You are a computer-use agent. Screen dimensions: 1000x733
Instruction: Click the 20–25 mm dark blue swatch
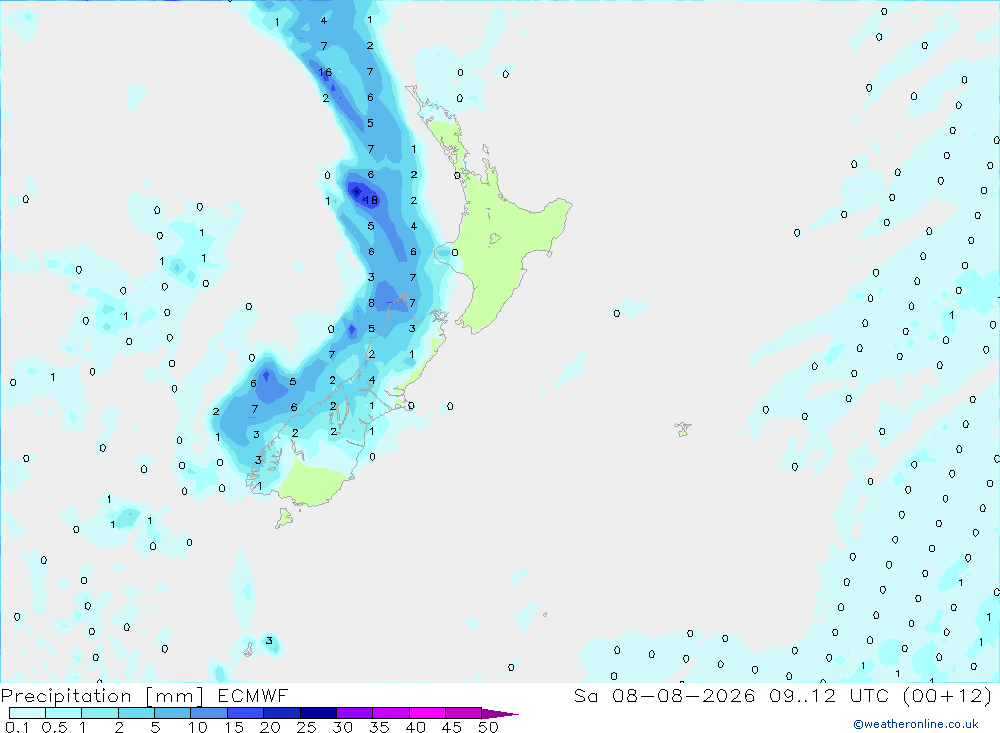282,713
